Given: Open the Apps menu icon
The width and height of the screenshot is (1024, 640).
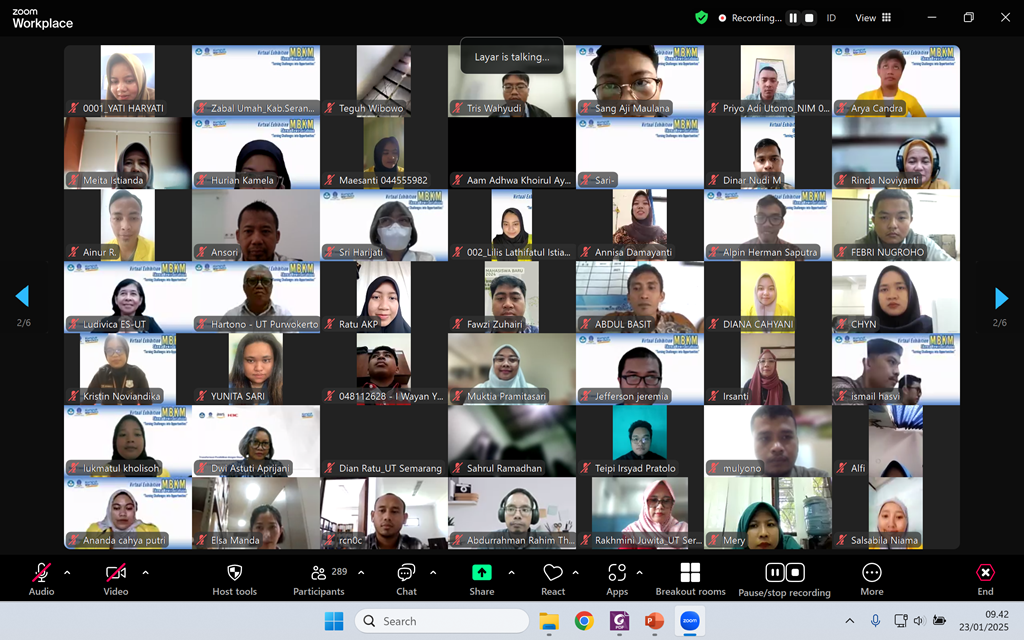Looking at the screenshot, I should click(x=617, y=573).
